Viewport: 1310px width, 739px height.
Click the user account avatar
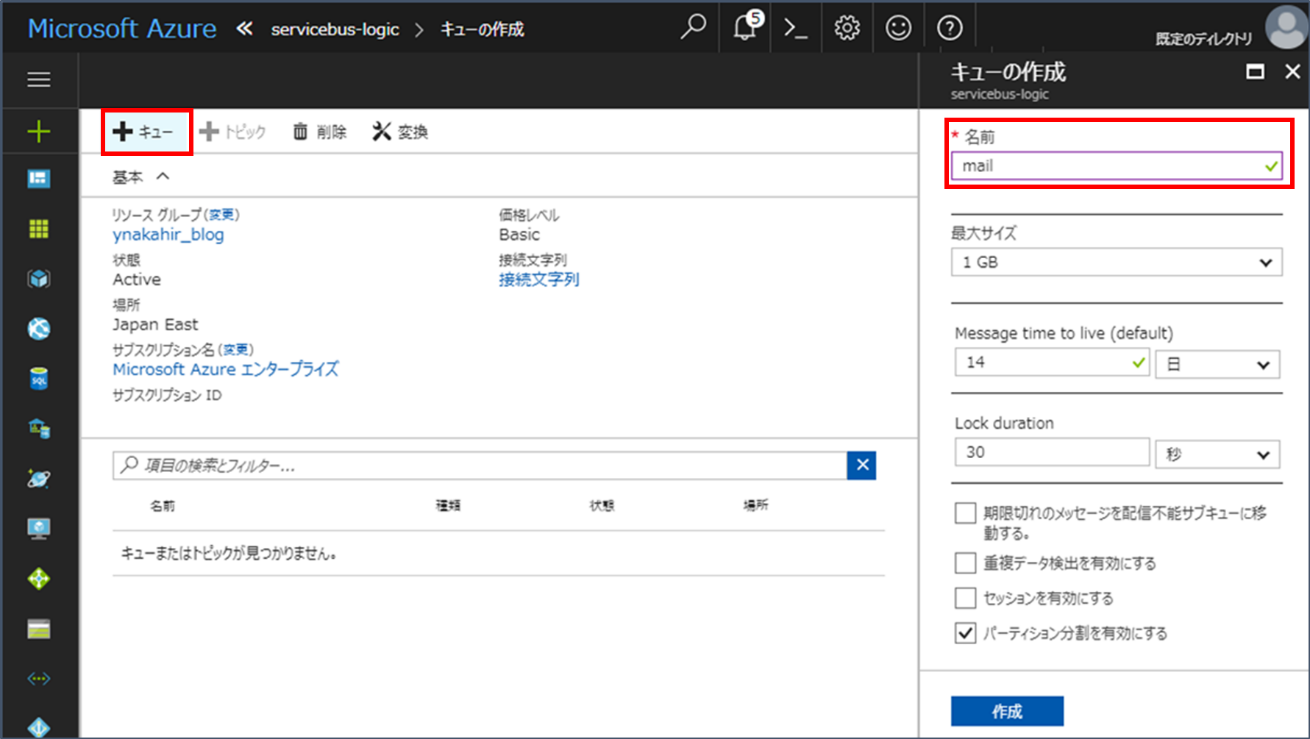pos(1286,27)
